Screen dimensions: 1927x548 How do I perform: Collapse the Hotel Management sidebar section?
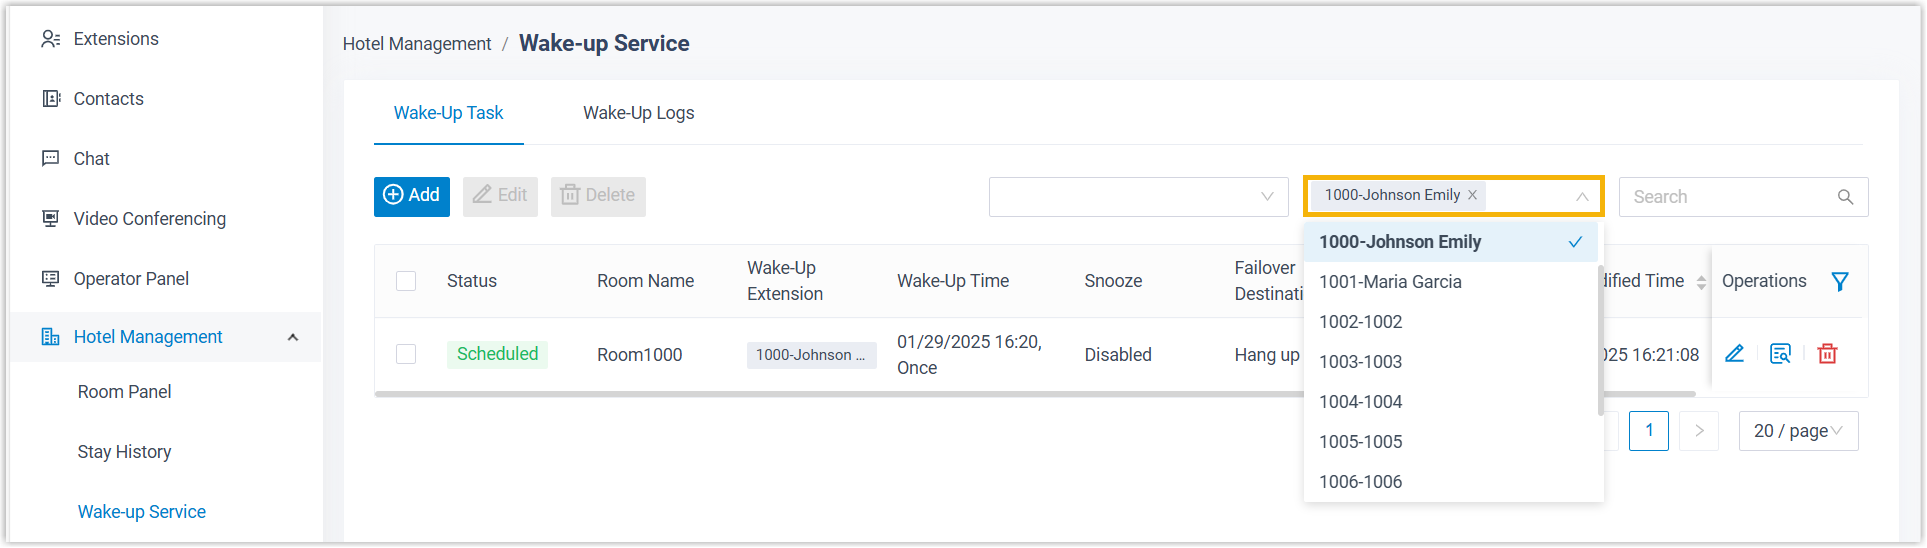(x=292, y=338)
